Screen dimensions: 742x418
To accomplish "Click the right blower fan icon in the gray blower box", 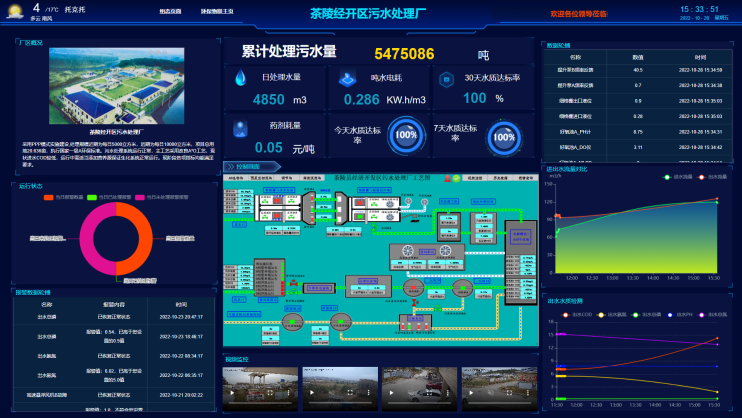I will click(x=445, y=251).
